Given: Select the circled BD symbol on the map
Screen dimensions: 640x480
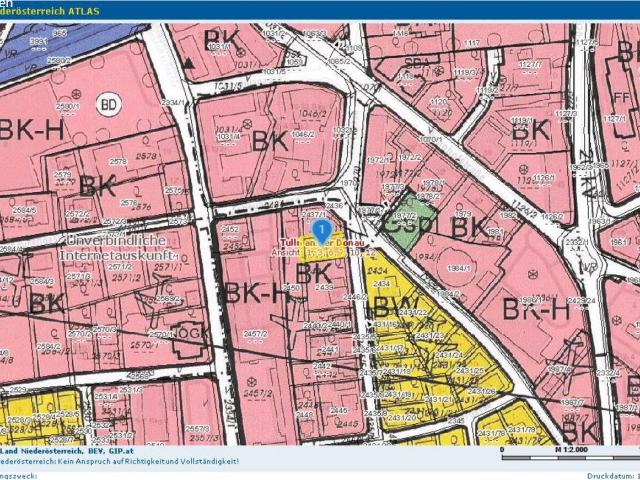Looking at the screenshot, I should tap(109, 105).
